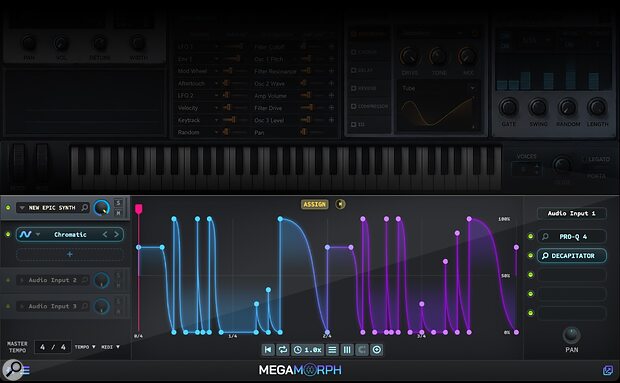
Task: Click the SWING knob in dimmed synth
Action: 538,107
